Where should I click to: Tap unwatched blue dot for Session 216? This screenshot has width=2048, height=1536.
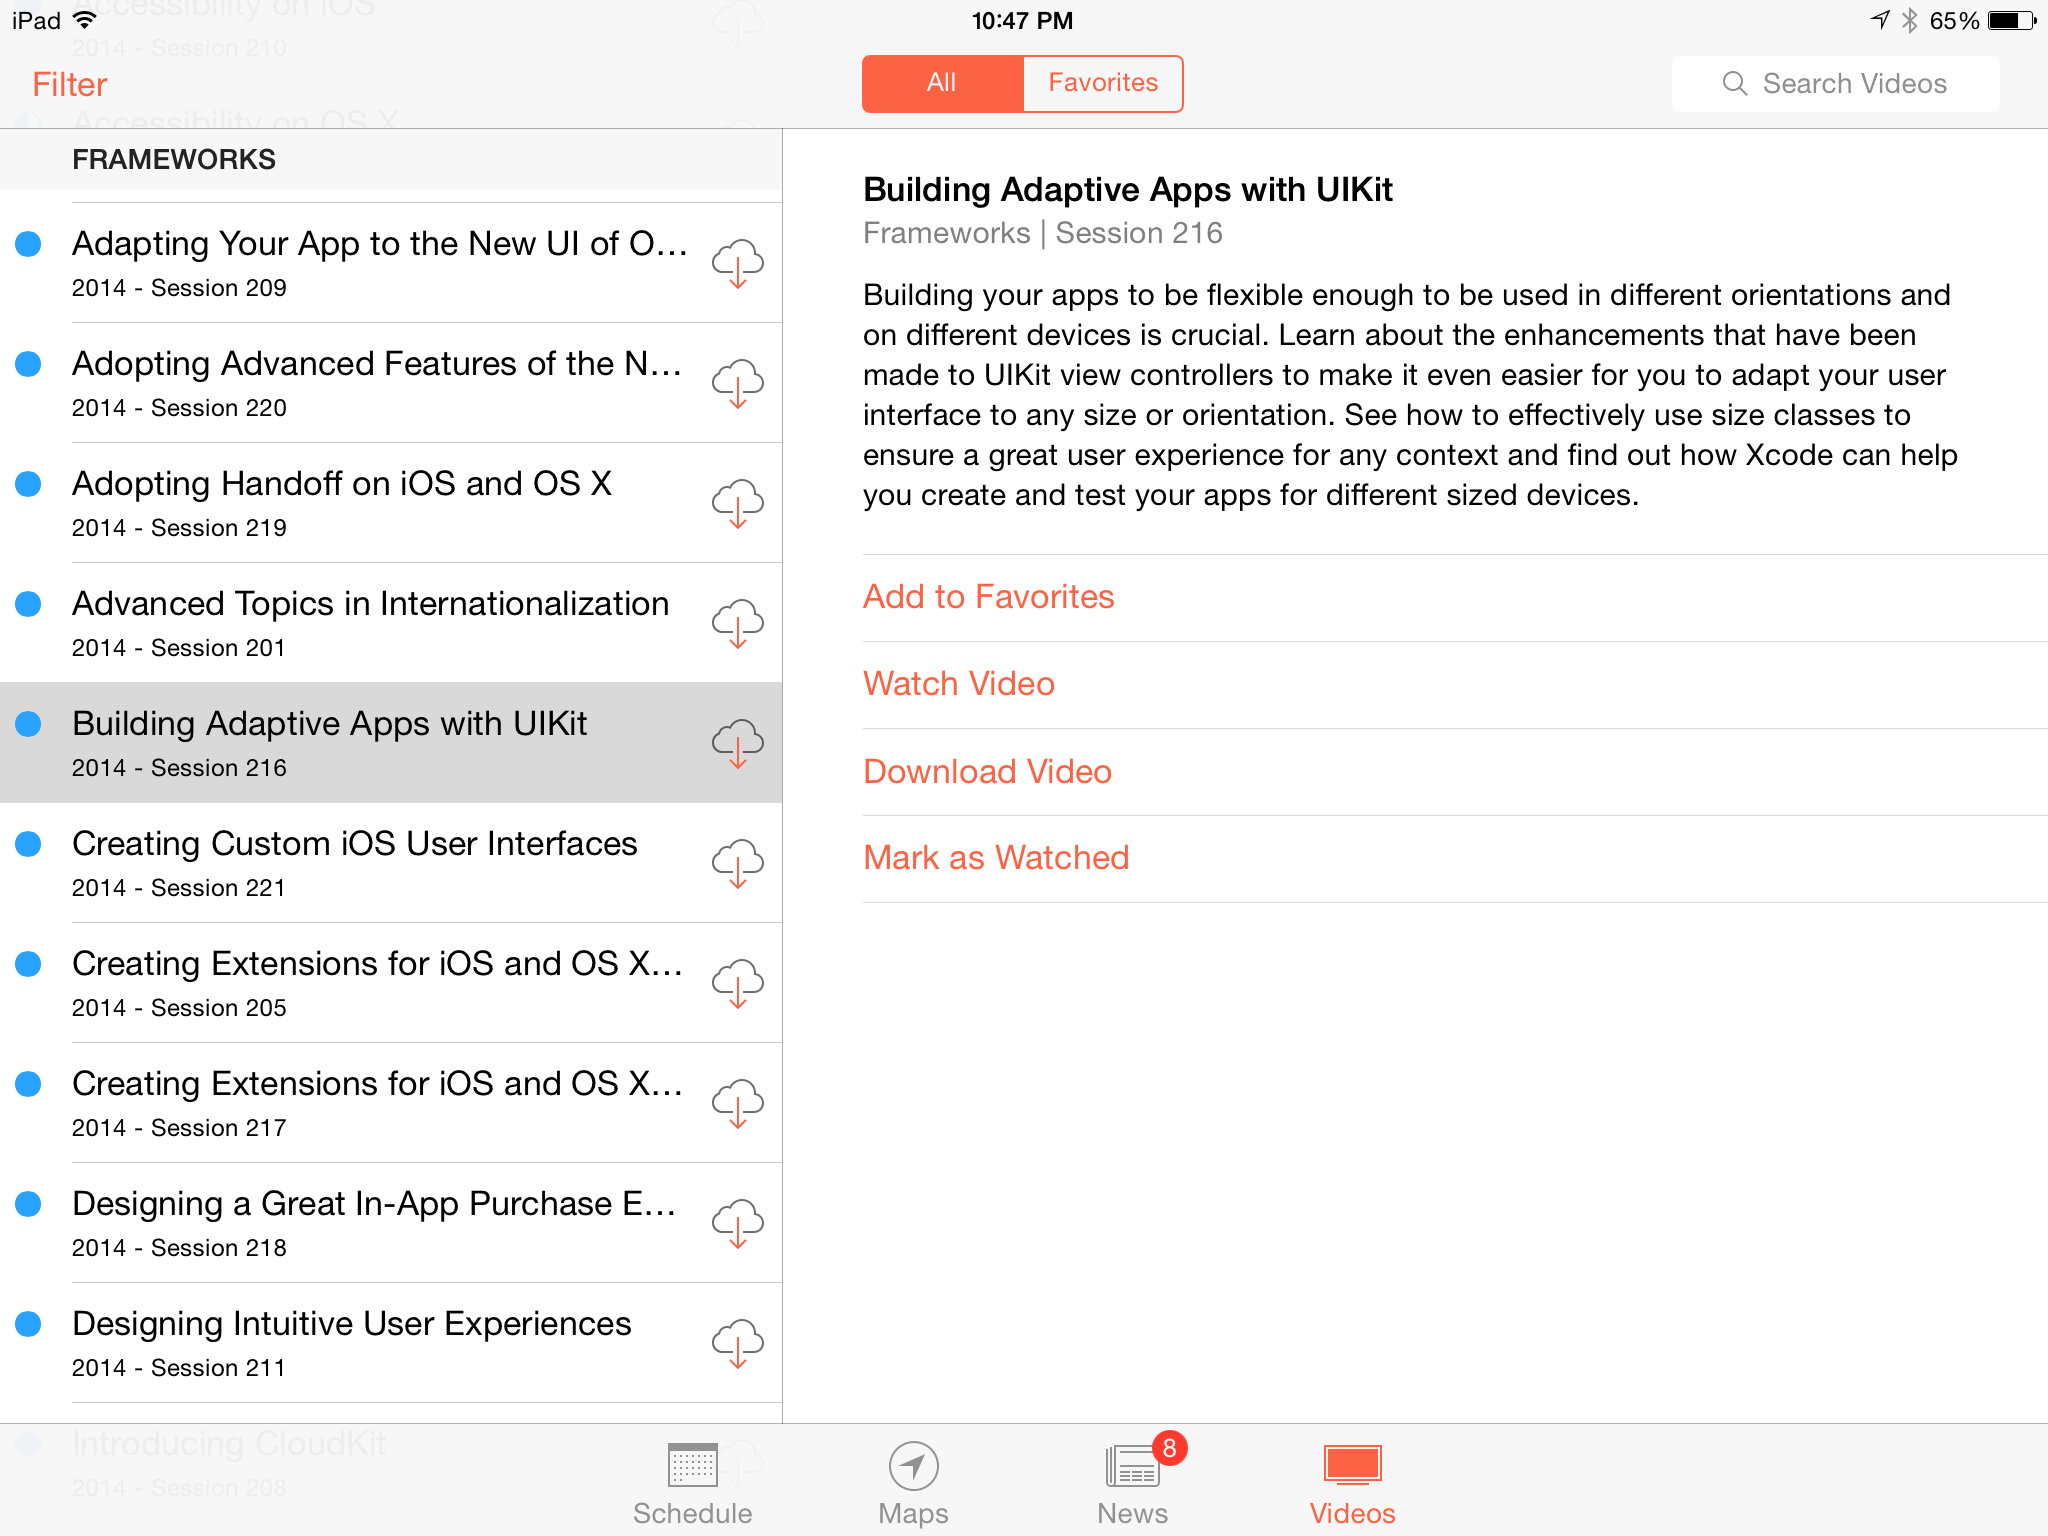tap(28, 724)
